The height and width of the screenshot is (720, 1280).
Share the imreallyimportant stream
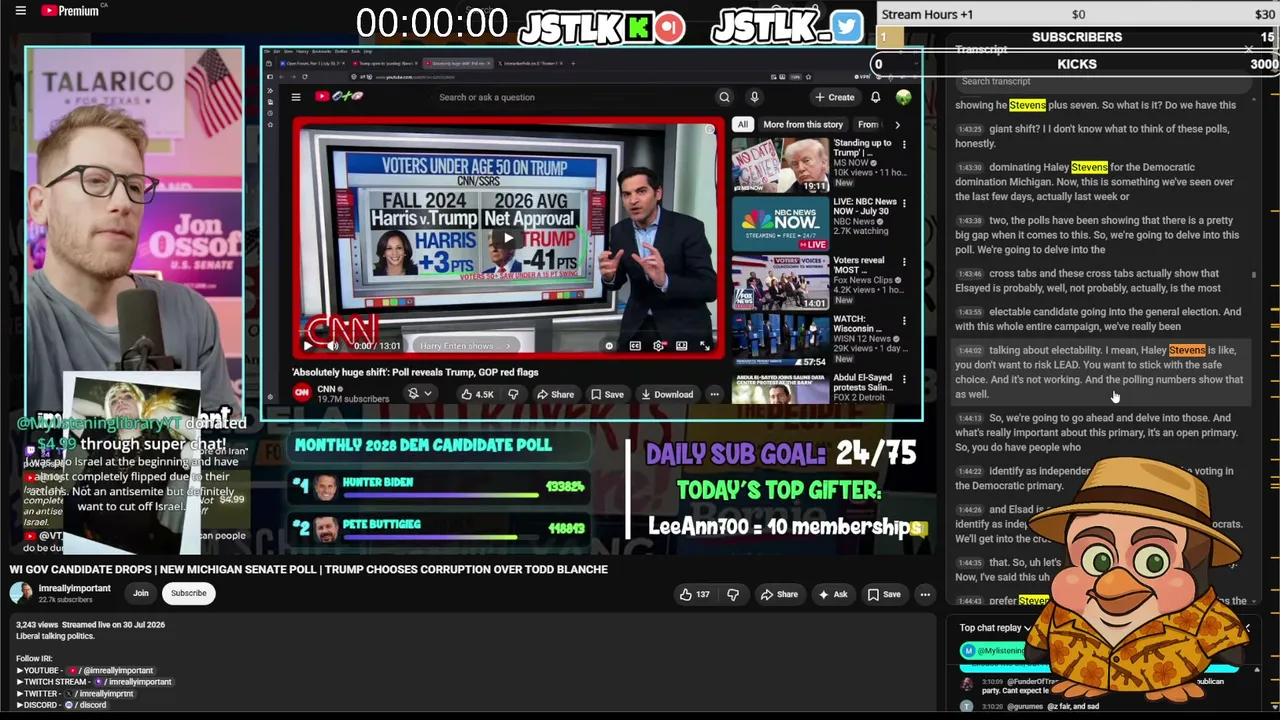[779, 594]
